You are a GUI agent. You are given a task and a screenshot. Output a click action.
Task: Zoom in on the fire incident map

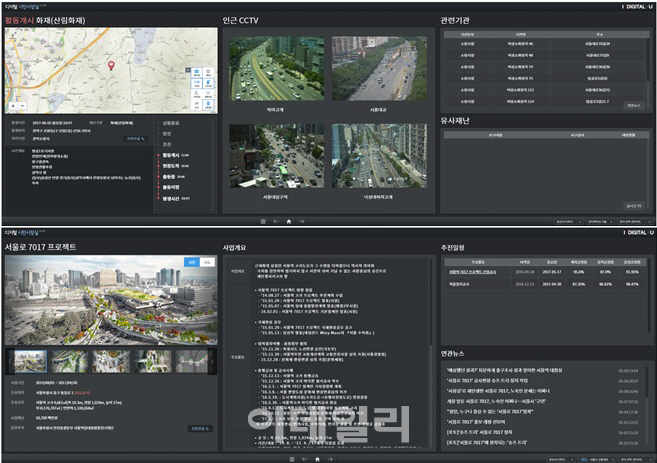click(13, 106)
